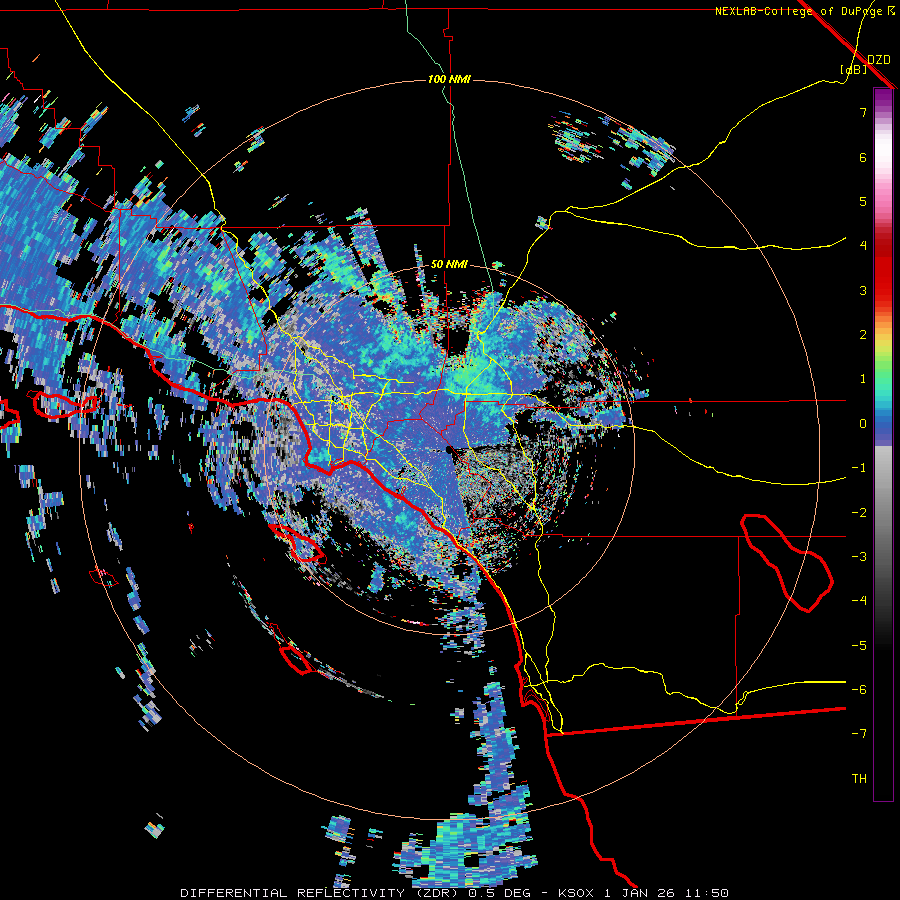Click the -2 value on color scale
The image size is (900, 900).
click(x=859, y=513)
